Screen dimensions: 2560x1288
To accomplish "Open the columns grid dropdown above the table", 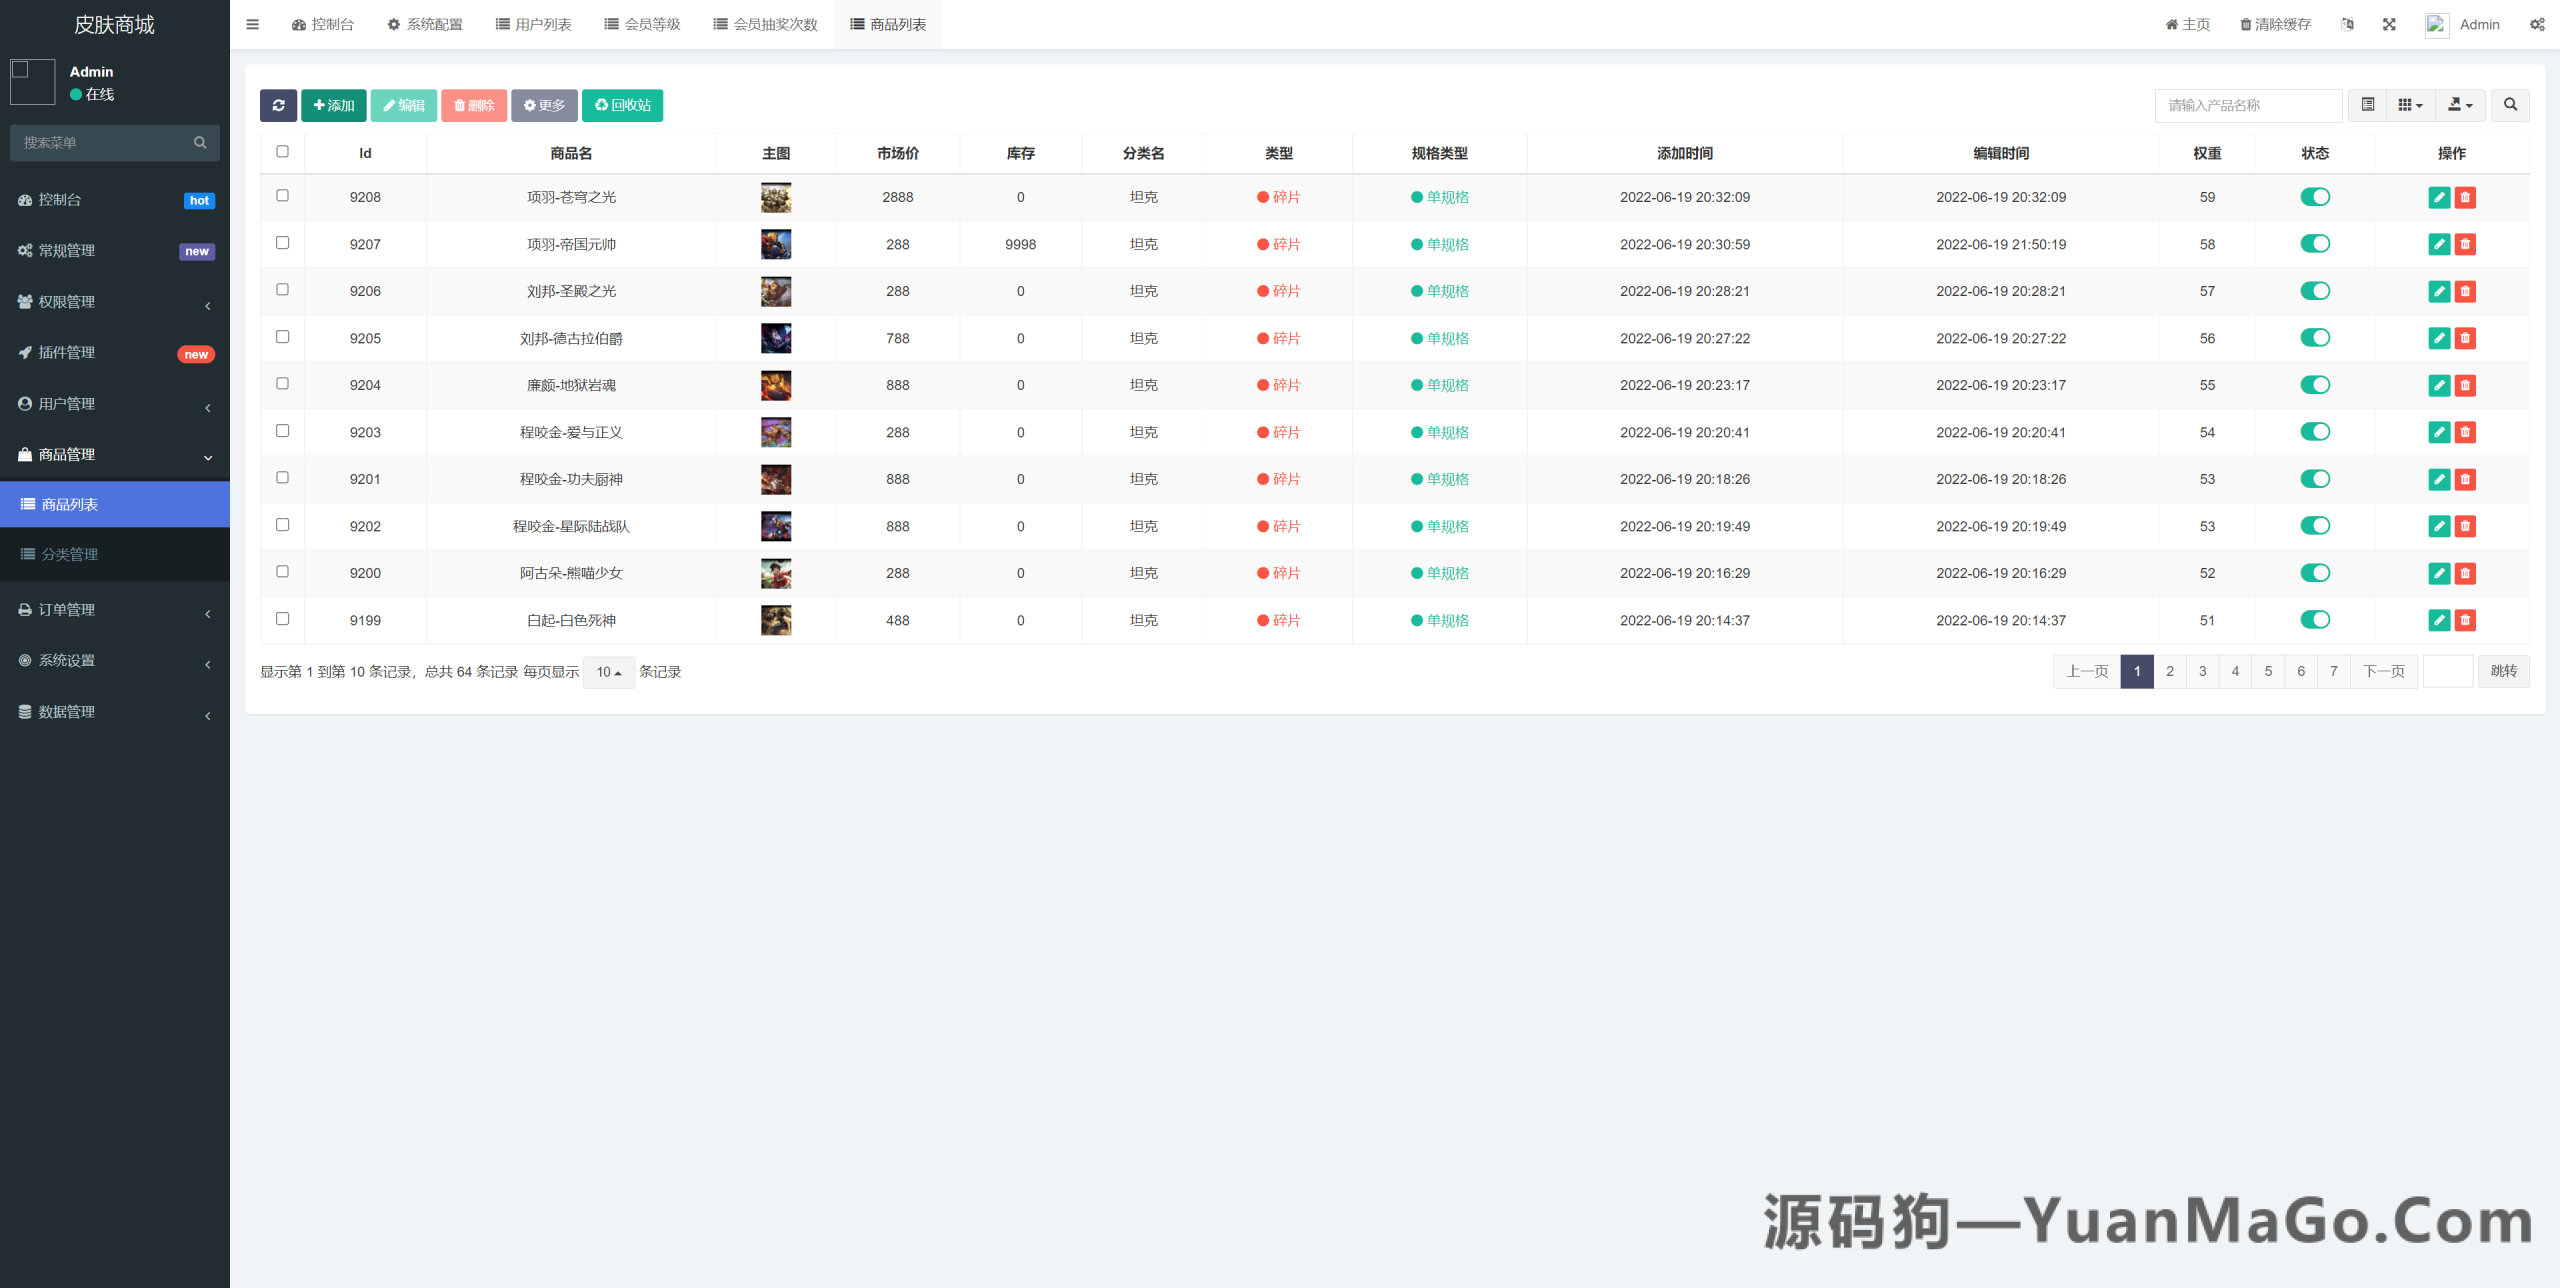I will 2410,105.
